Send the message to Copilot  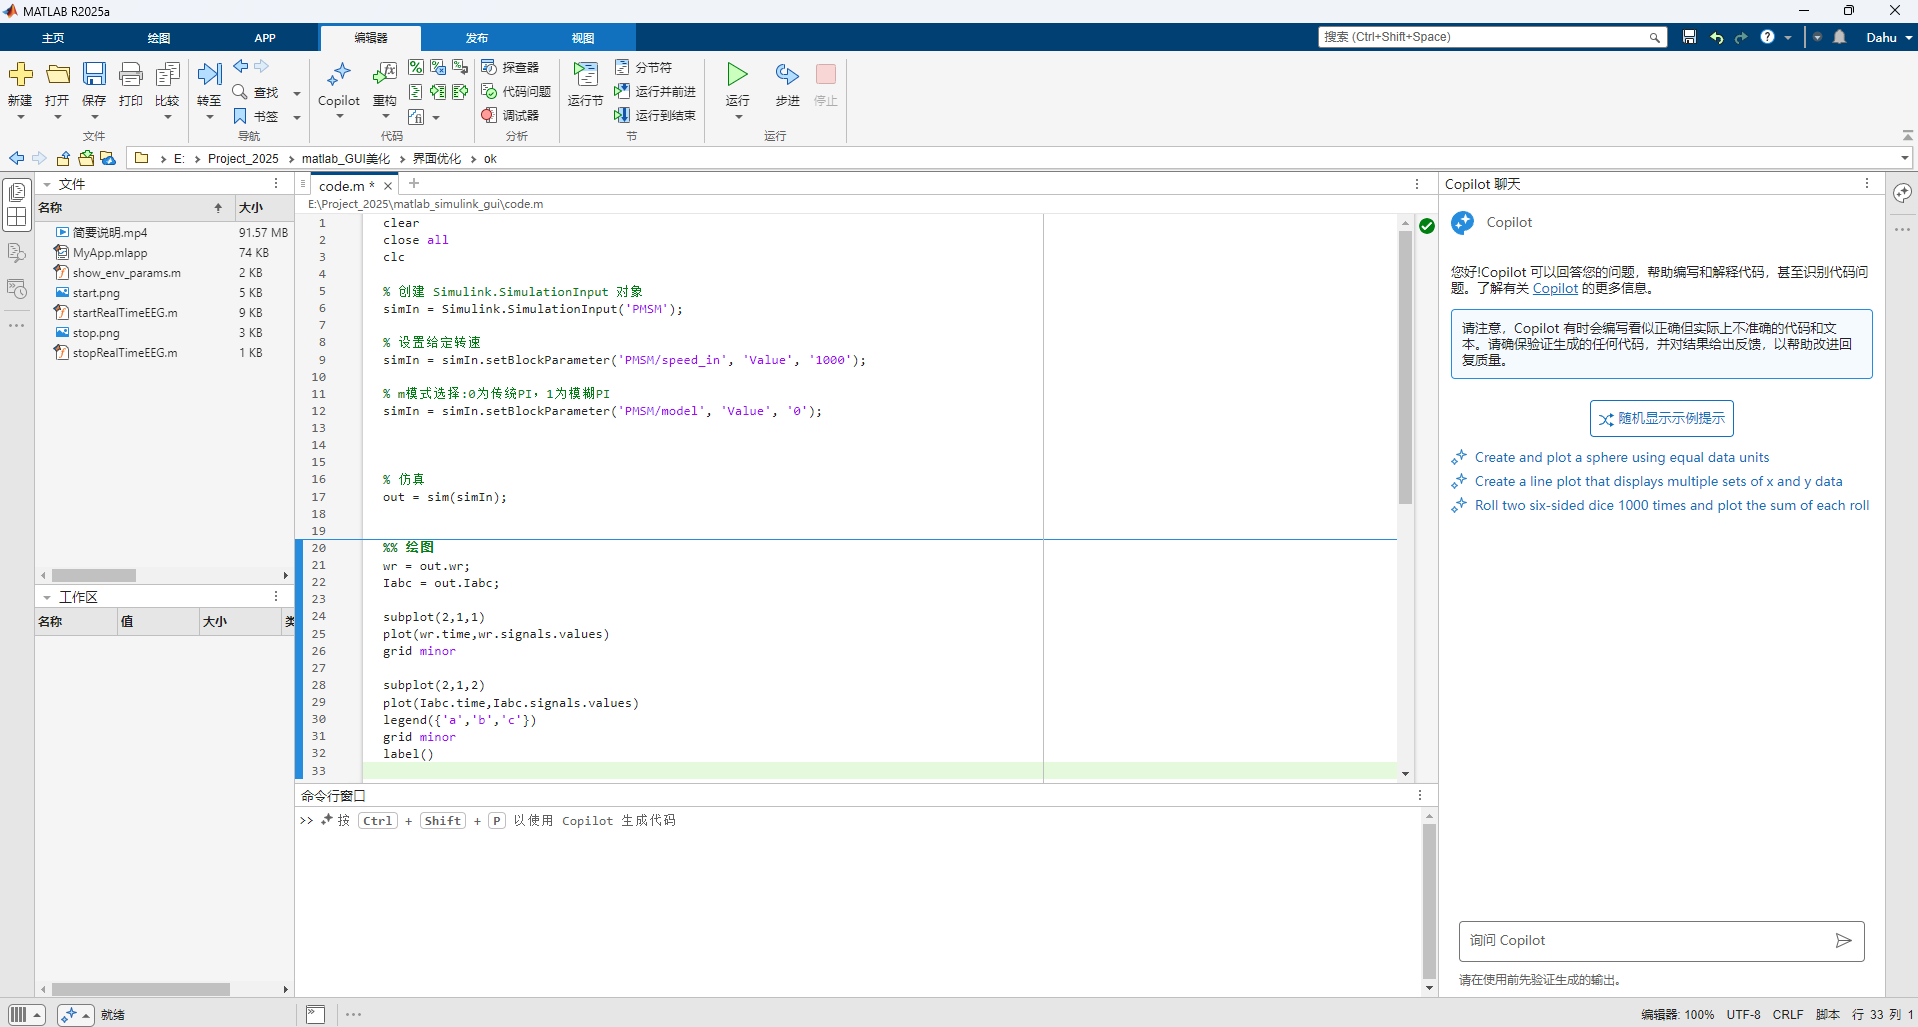[x=1844, y=941]
